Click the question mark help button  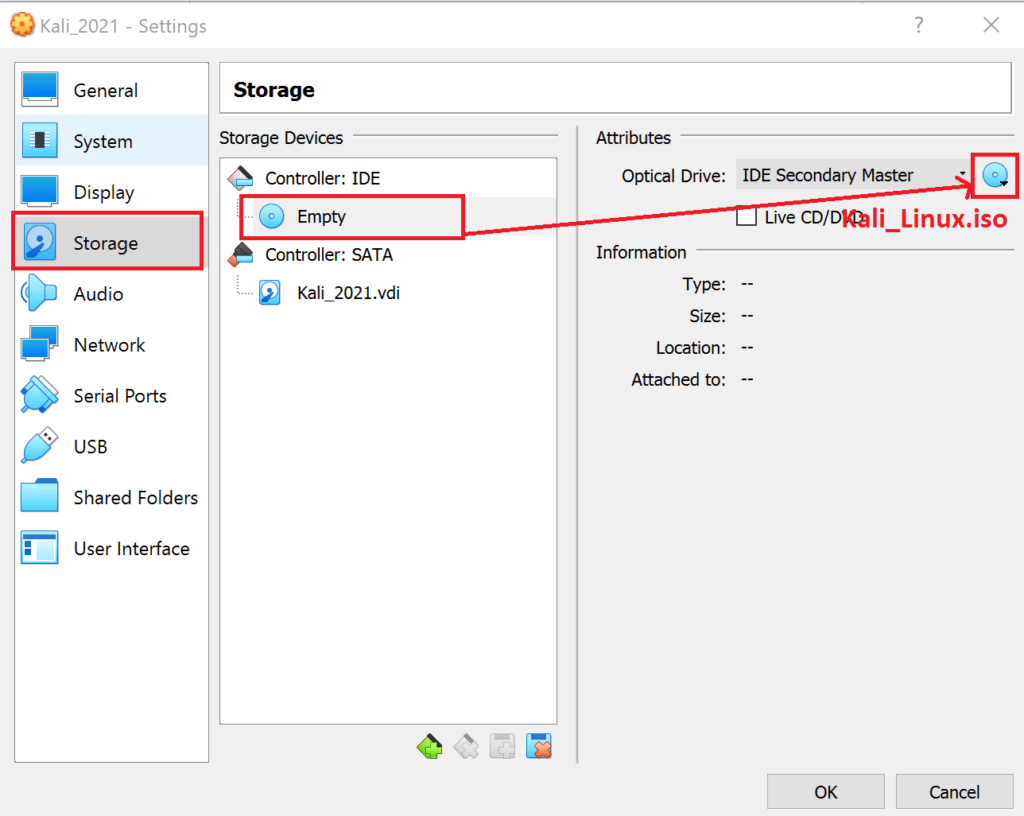pos(919,25)
